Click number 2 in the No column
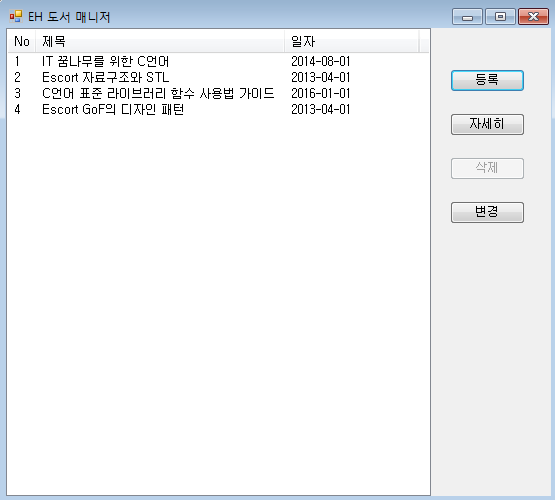Image resolution: width=555 pixels, height=500 pixels. (17, 77)
